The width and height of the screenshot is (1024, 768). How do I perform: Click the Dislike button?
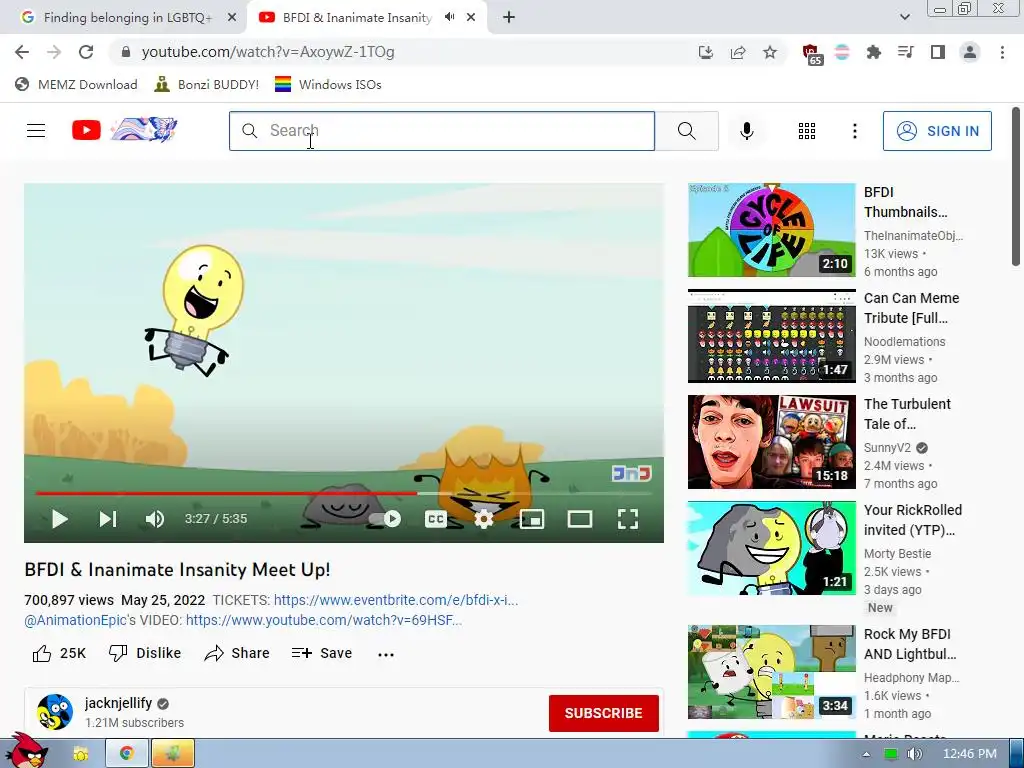coord(145,653)
